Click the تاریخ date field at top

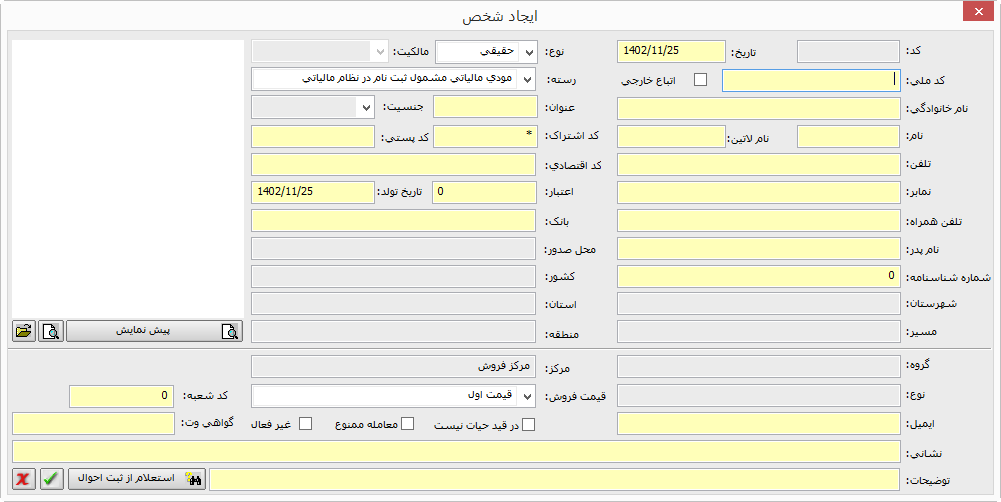pos(671,52)
